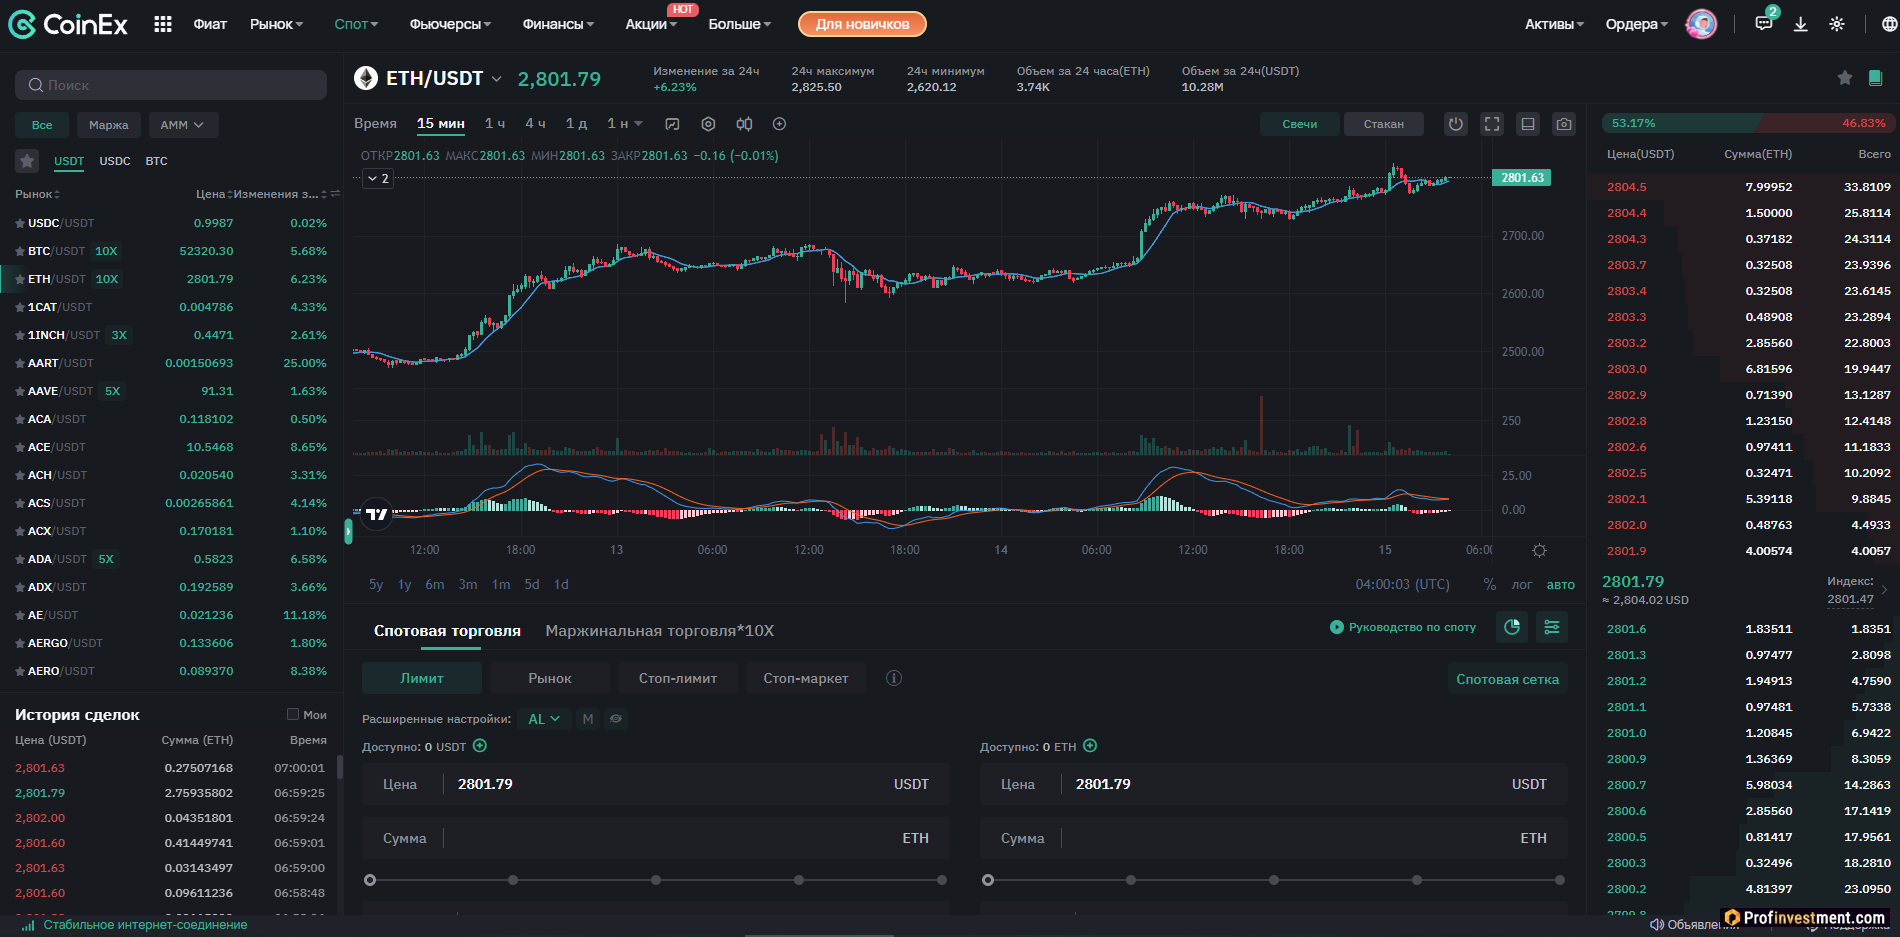Take a chart snapshot with camera icon
Image resolution: width=1900 pixels, height=937 pixels.
pyautogui.click(x=1564, y=124)
